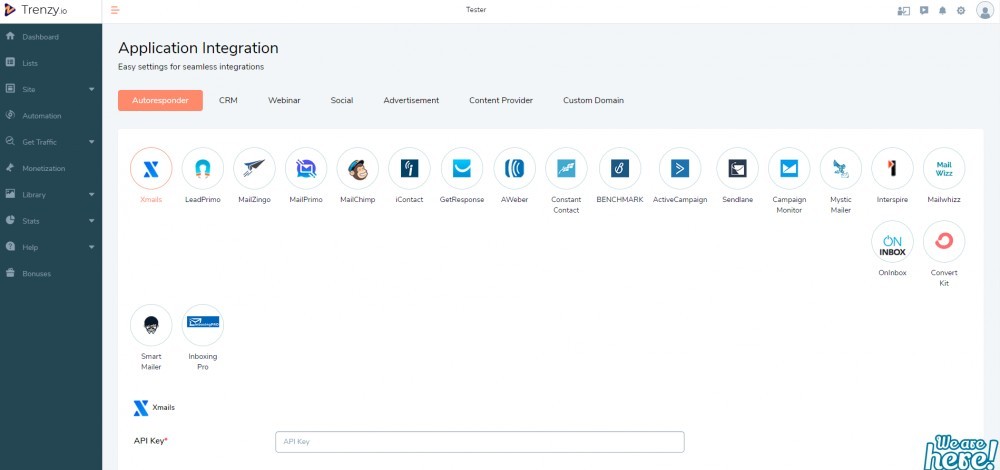Open Monetization in the sidebar
The width and height of the screenshot is (1000, 470).
[51, 168]
